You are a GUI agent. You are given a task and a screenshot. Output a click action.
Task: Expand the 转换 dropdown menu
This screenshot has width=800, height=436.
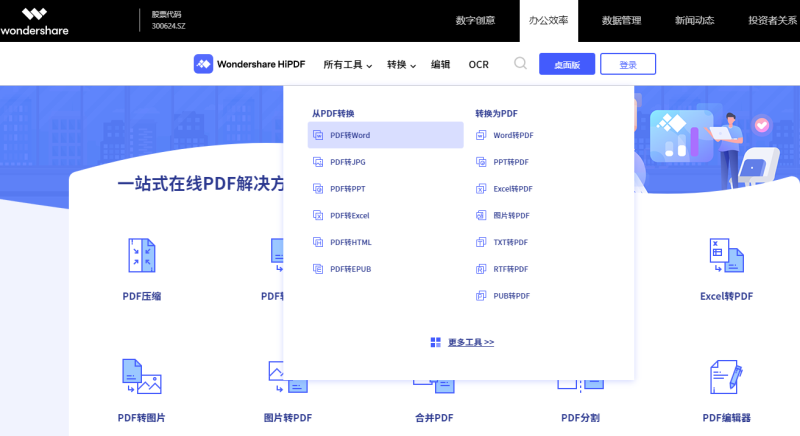(x=402, y=65)
